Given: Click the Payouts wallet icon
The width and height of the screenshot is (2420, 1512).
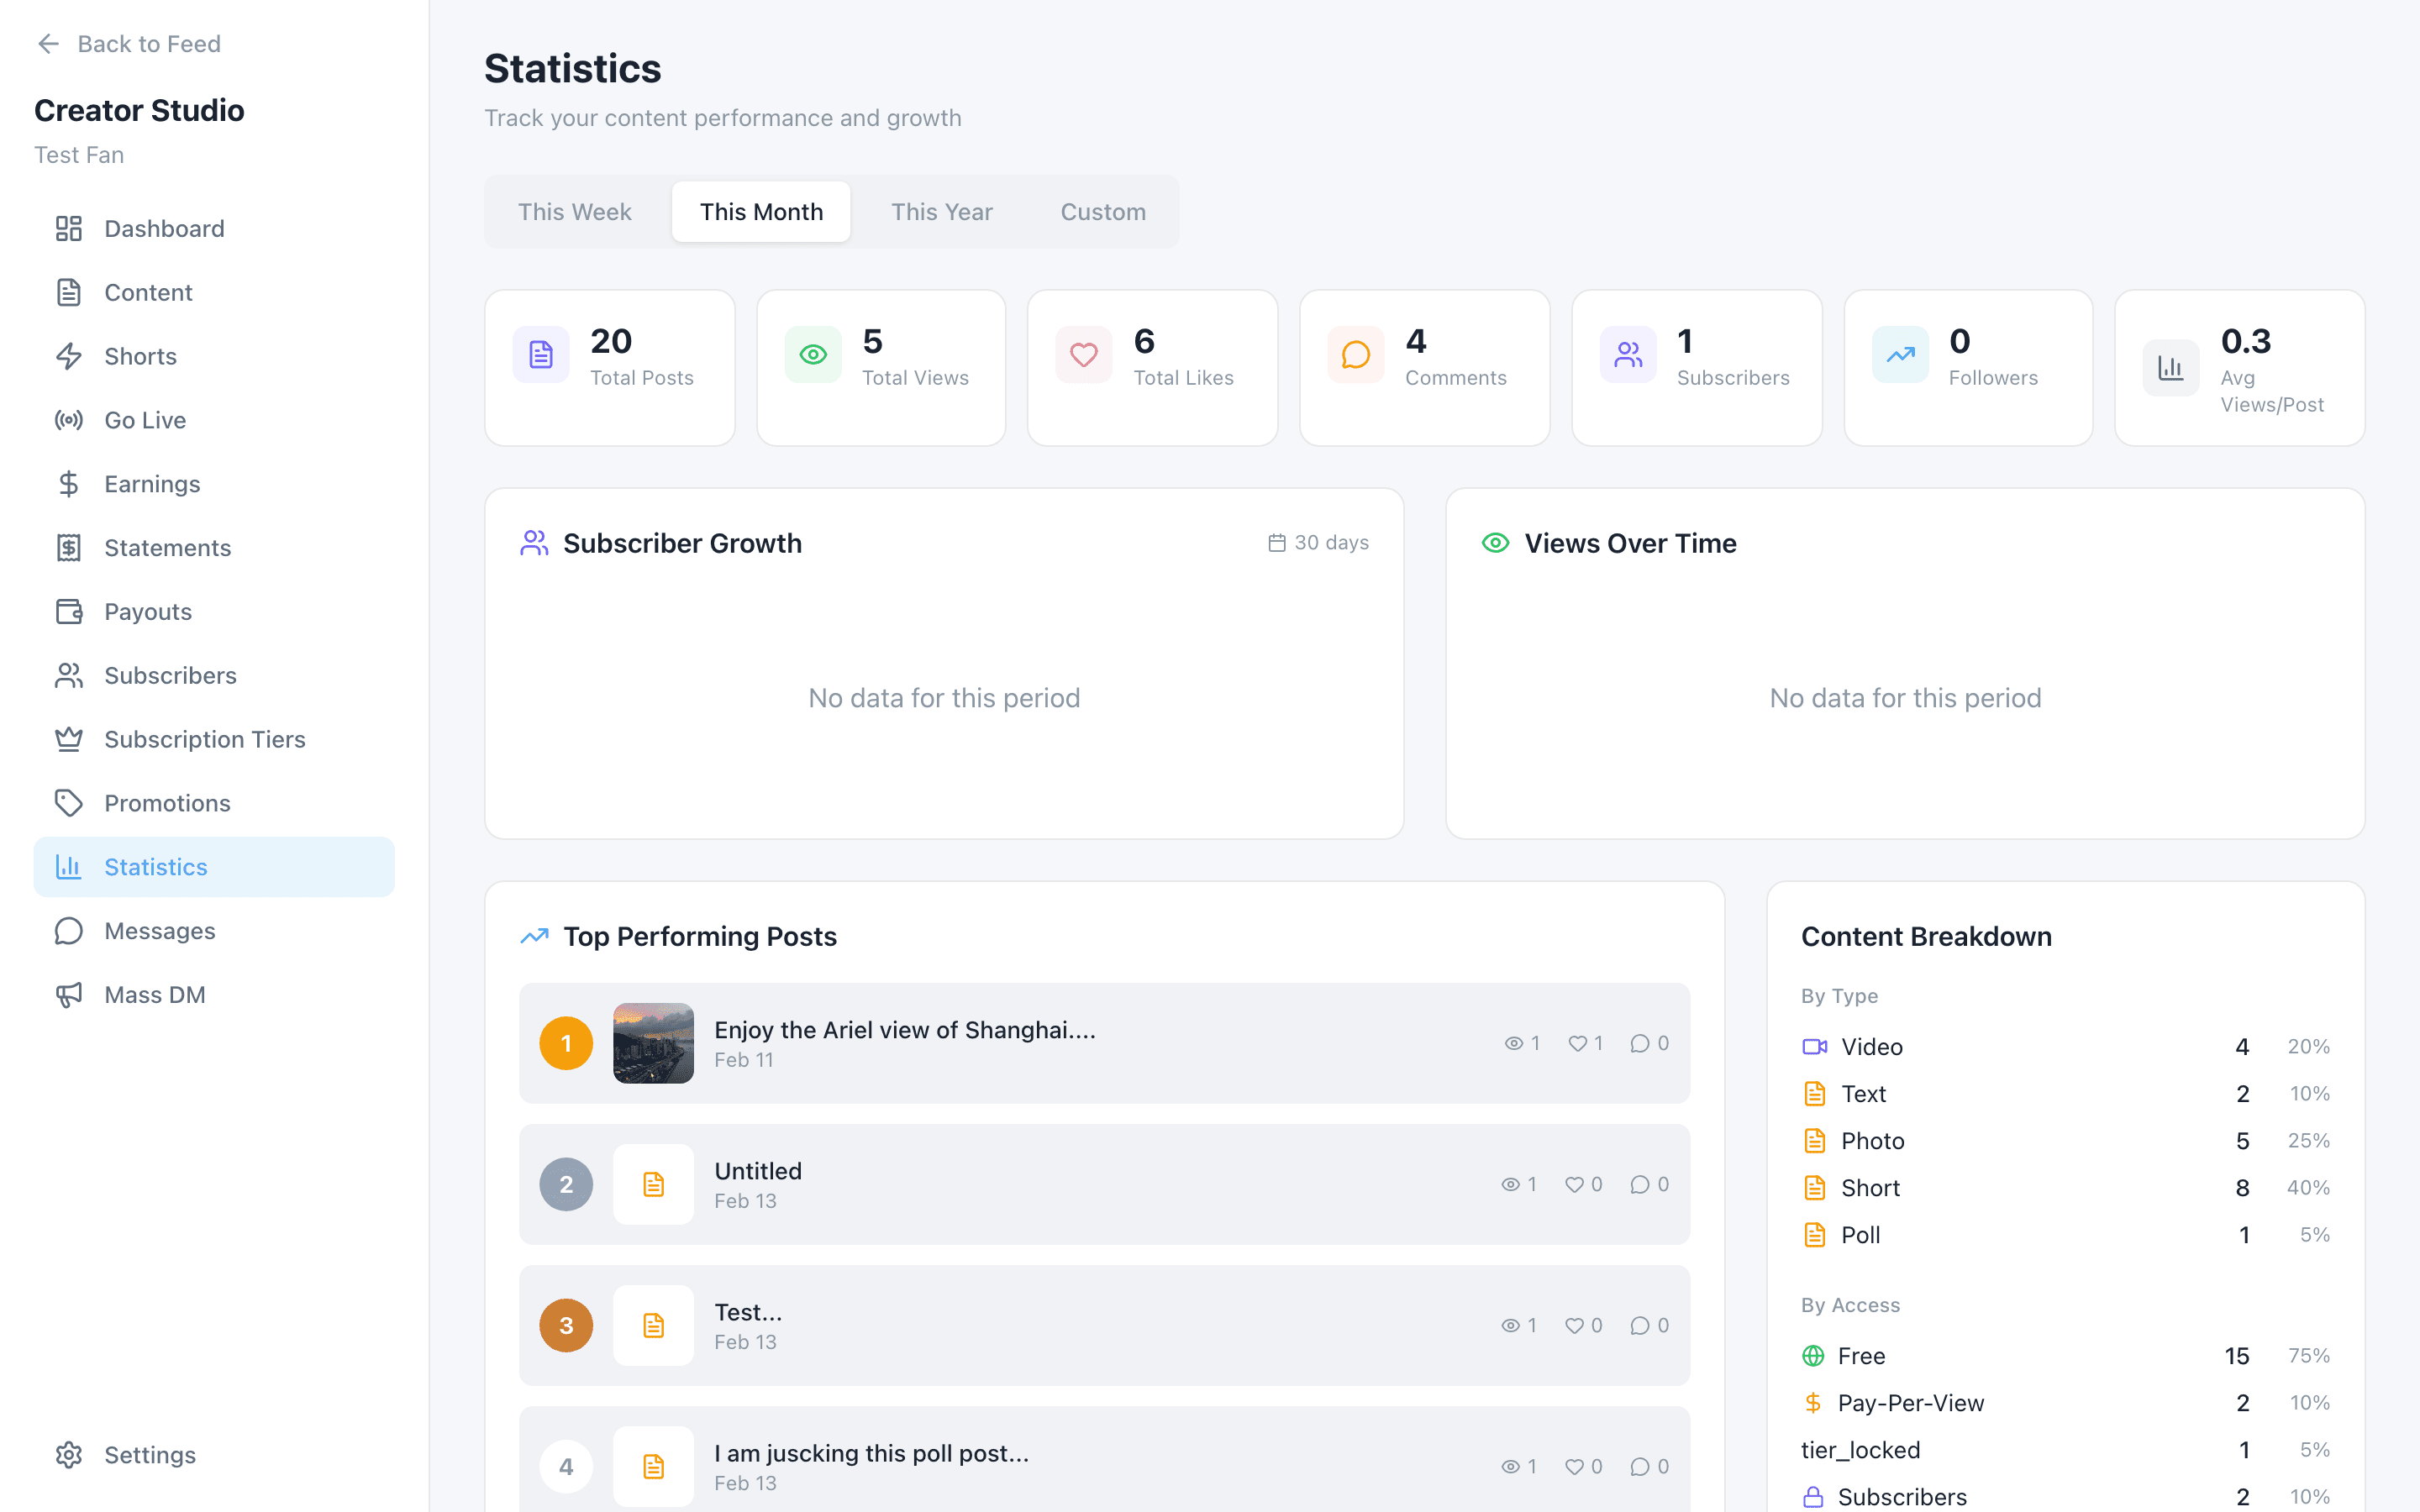Looking at the screenshot, I should [x=68, y=612].
